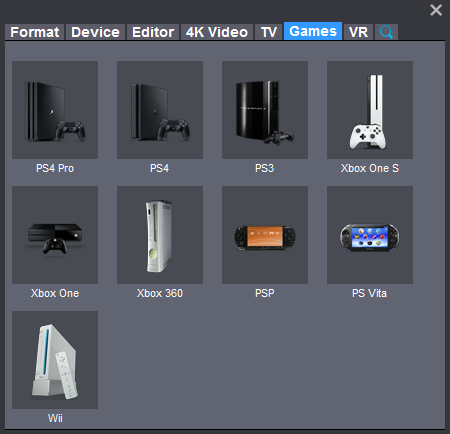
Task: Click the Xbox One S text label
Action: pos(370,168)
